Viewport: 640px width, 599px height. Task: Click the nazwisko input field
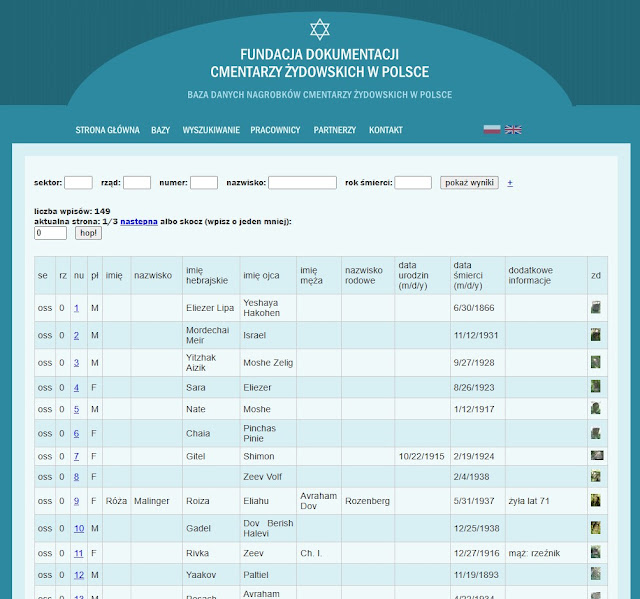[302, 182]
